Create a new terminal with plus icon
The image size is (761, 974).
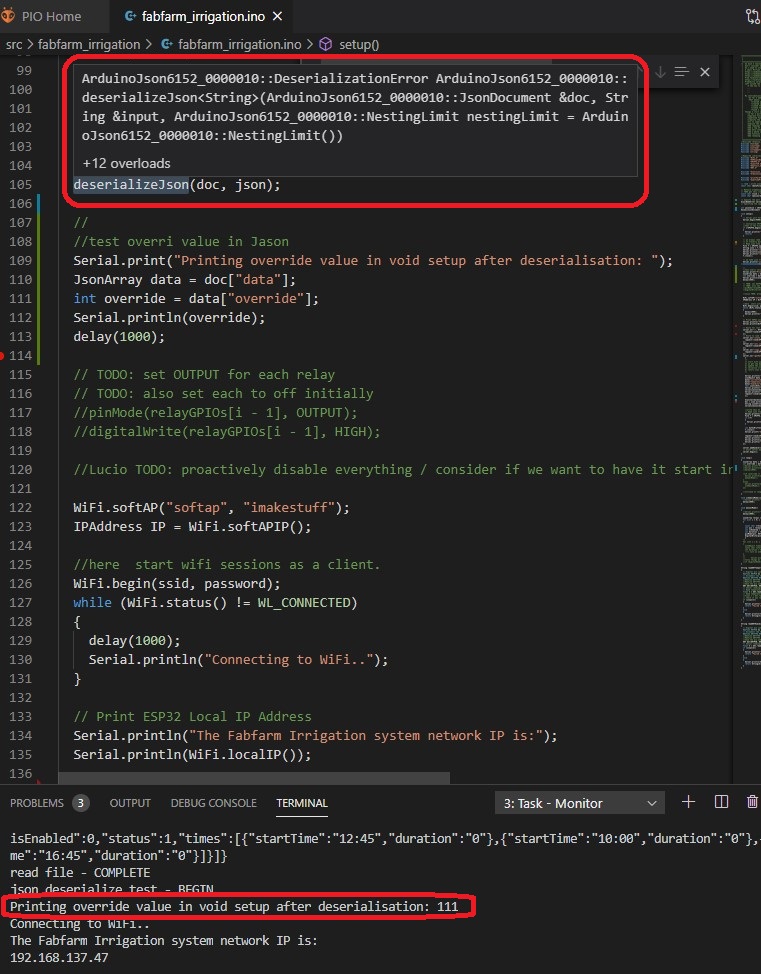click(x=688, y=803)
